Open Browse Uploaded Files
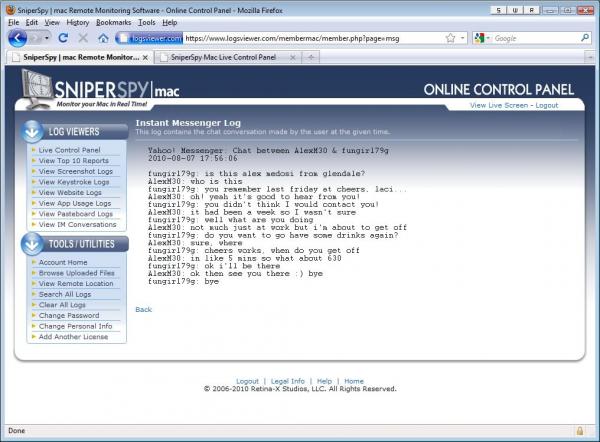 pyautogui.click(x=77, y=273)
